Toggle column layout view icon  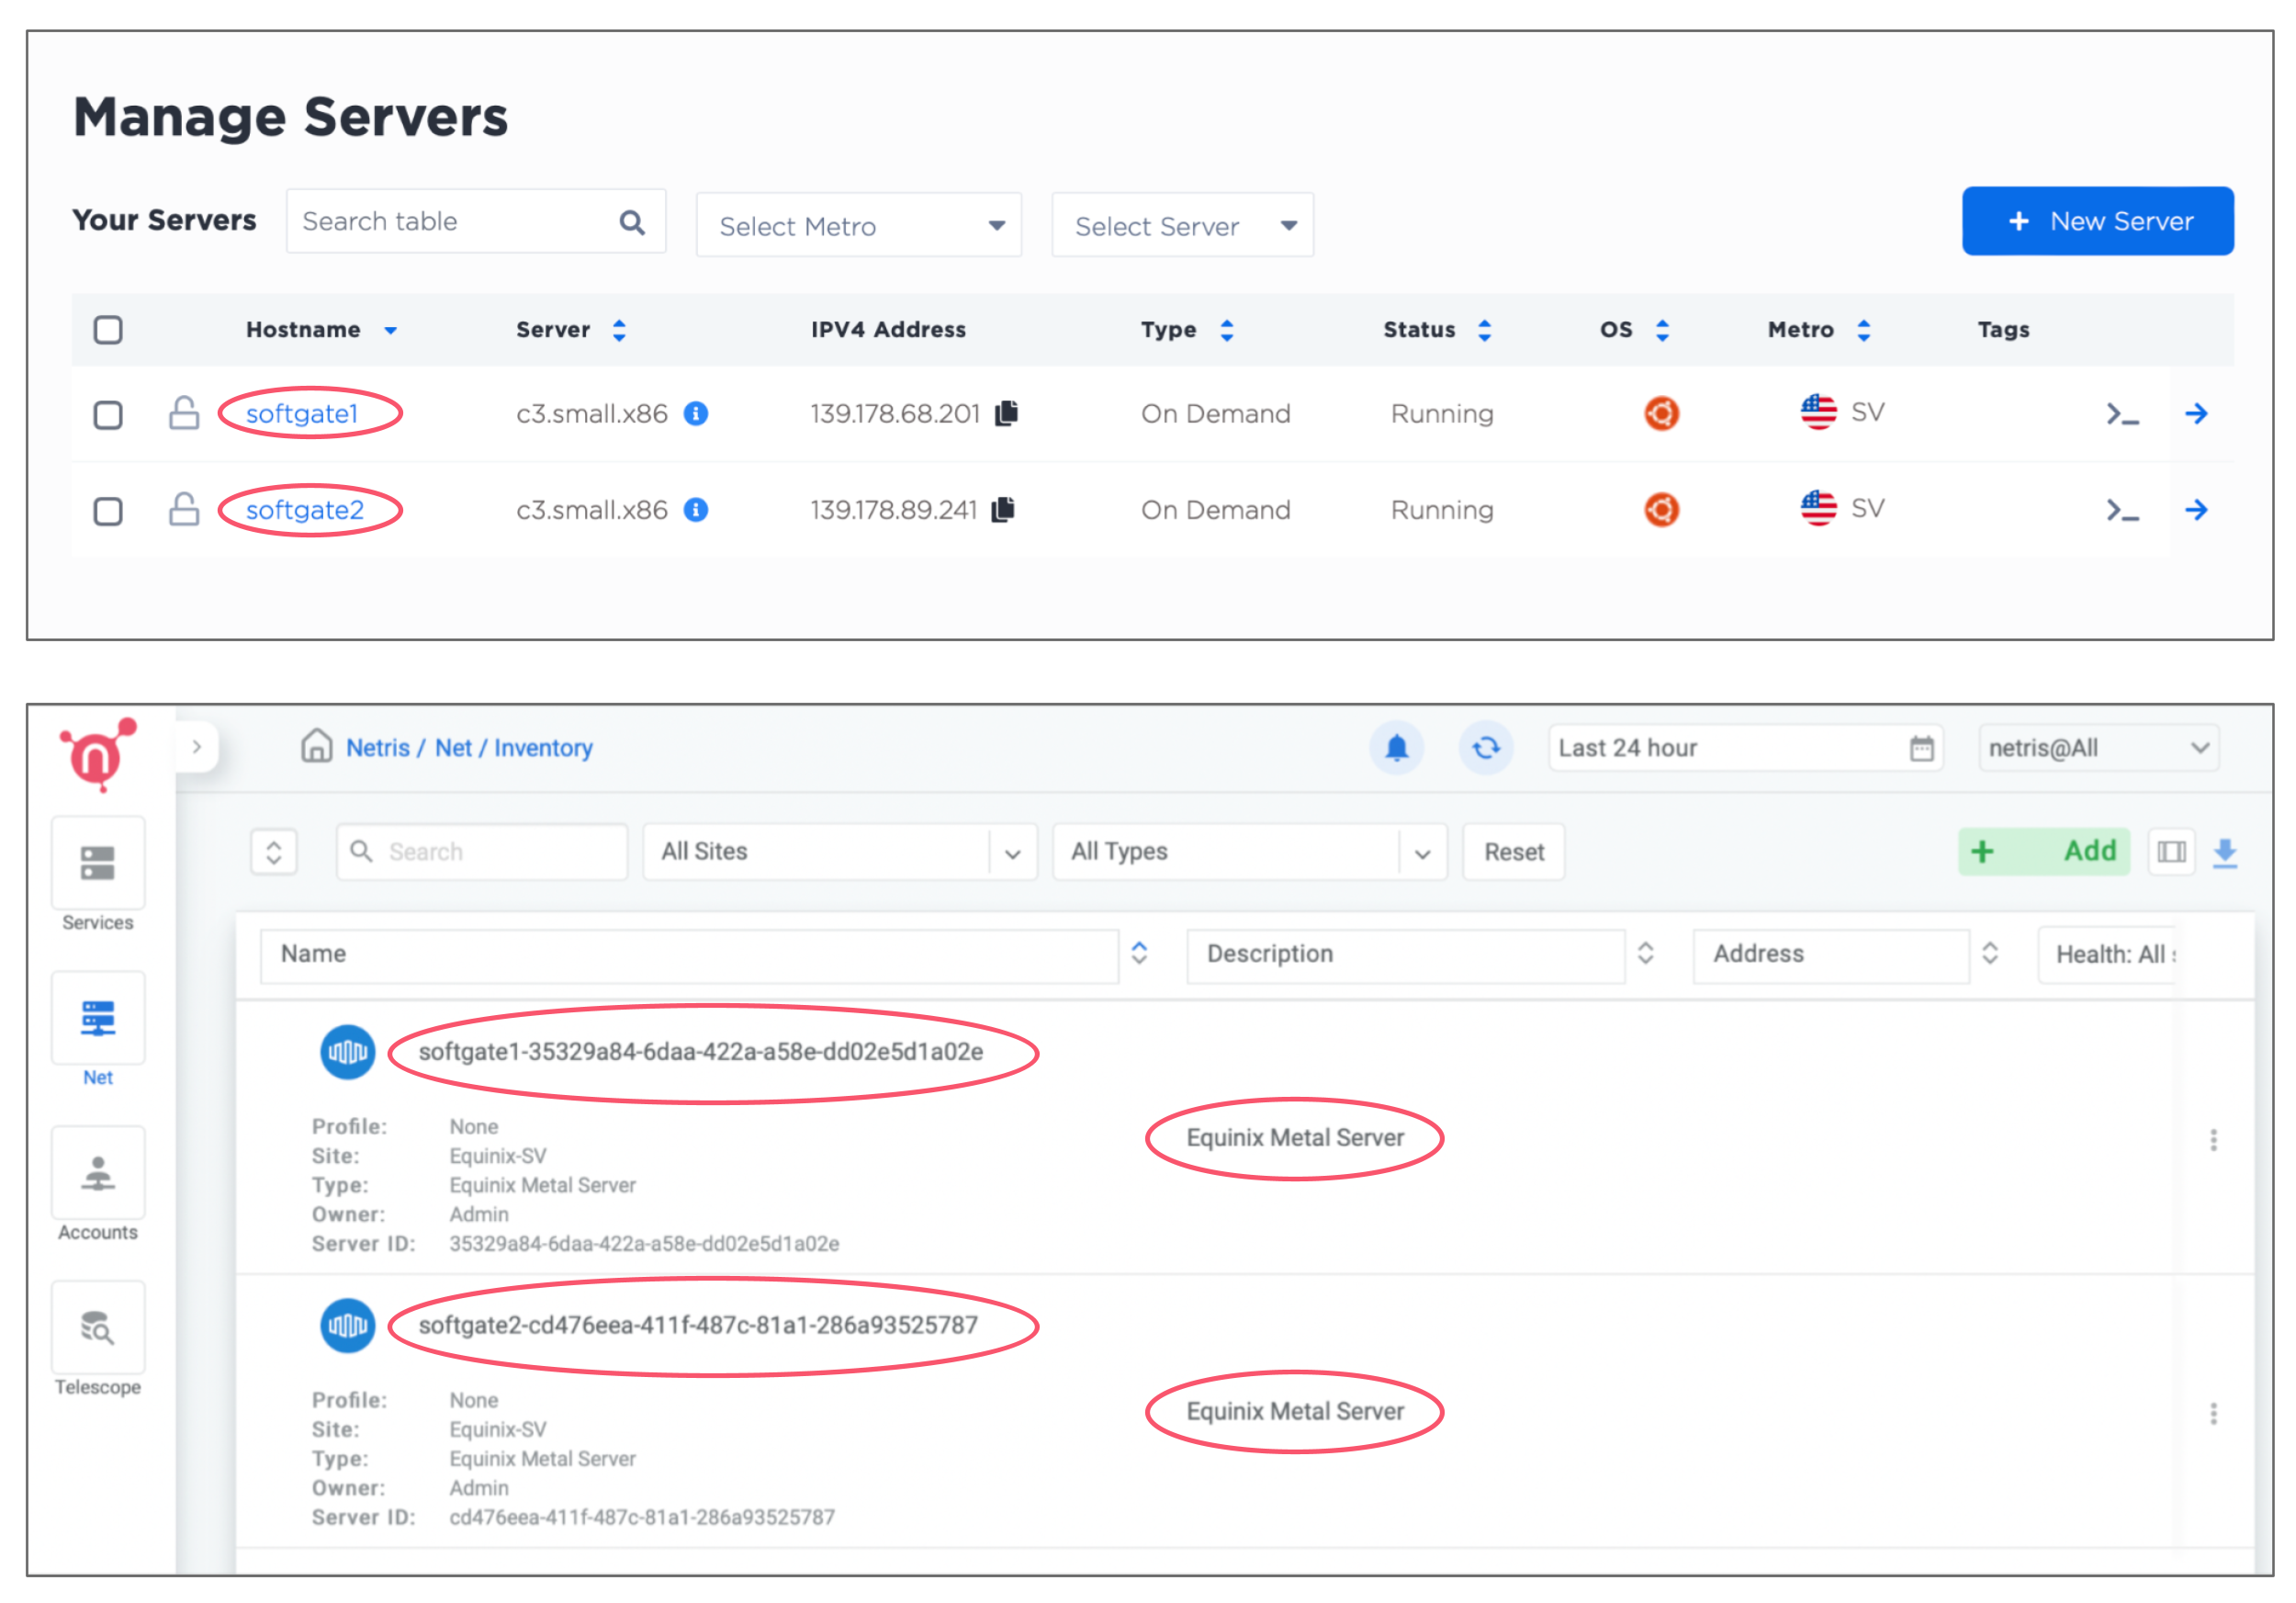[2171, 852]
